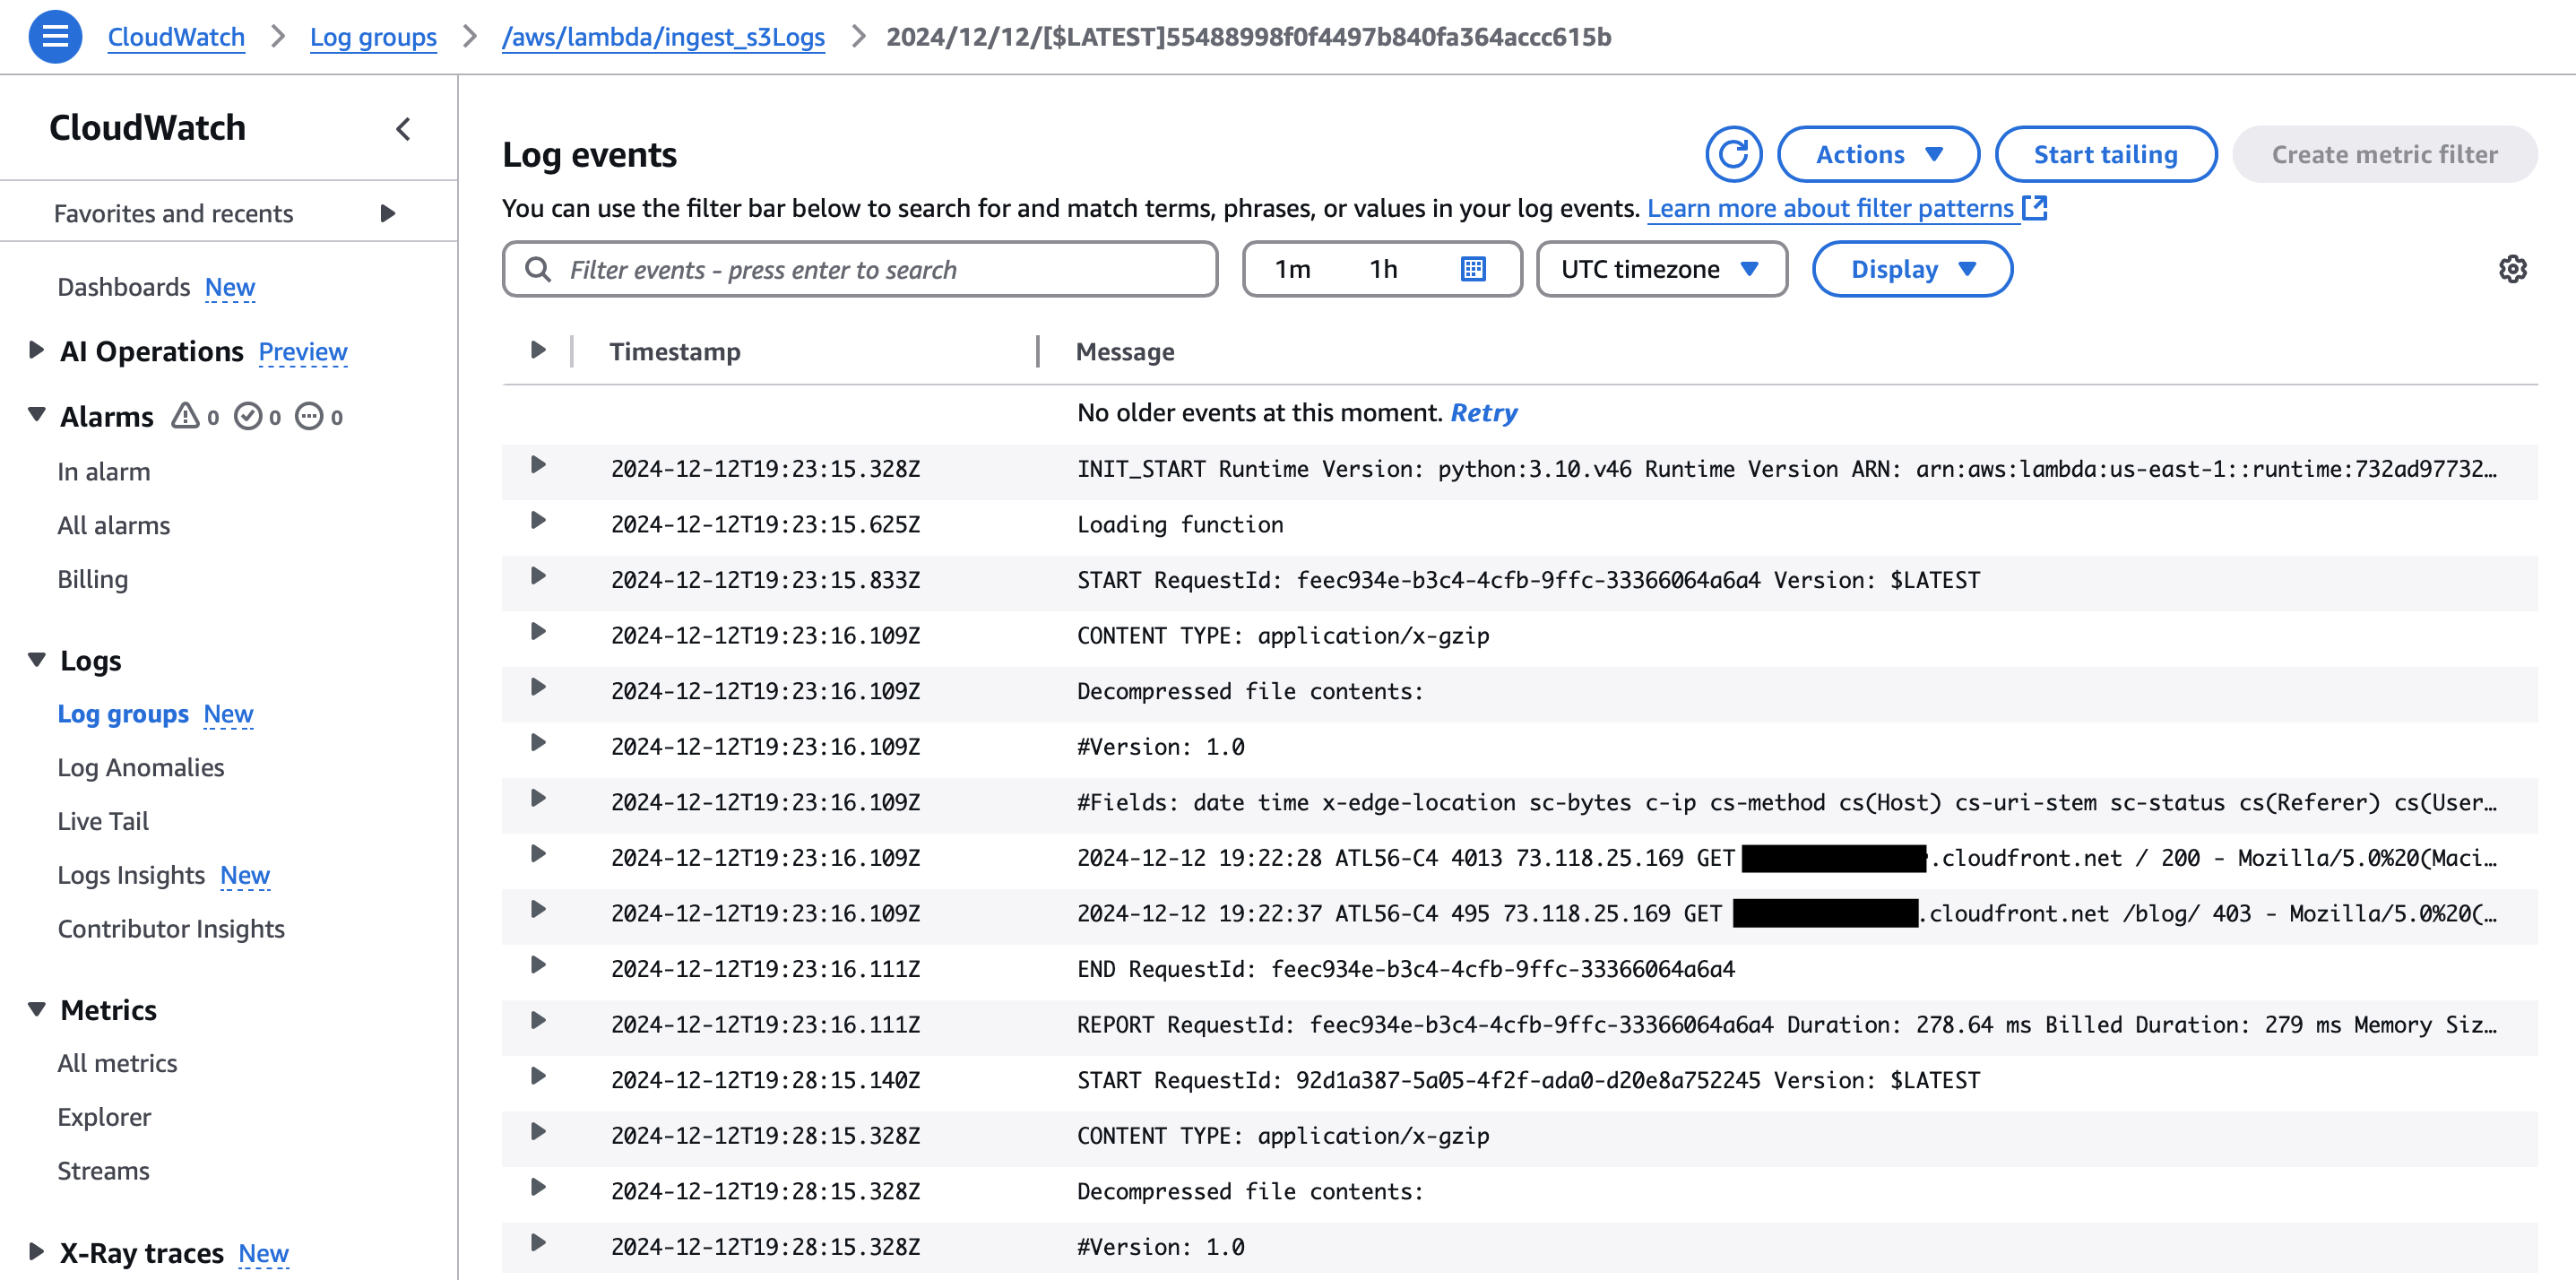Open log events settings gear

2512,269
